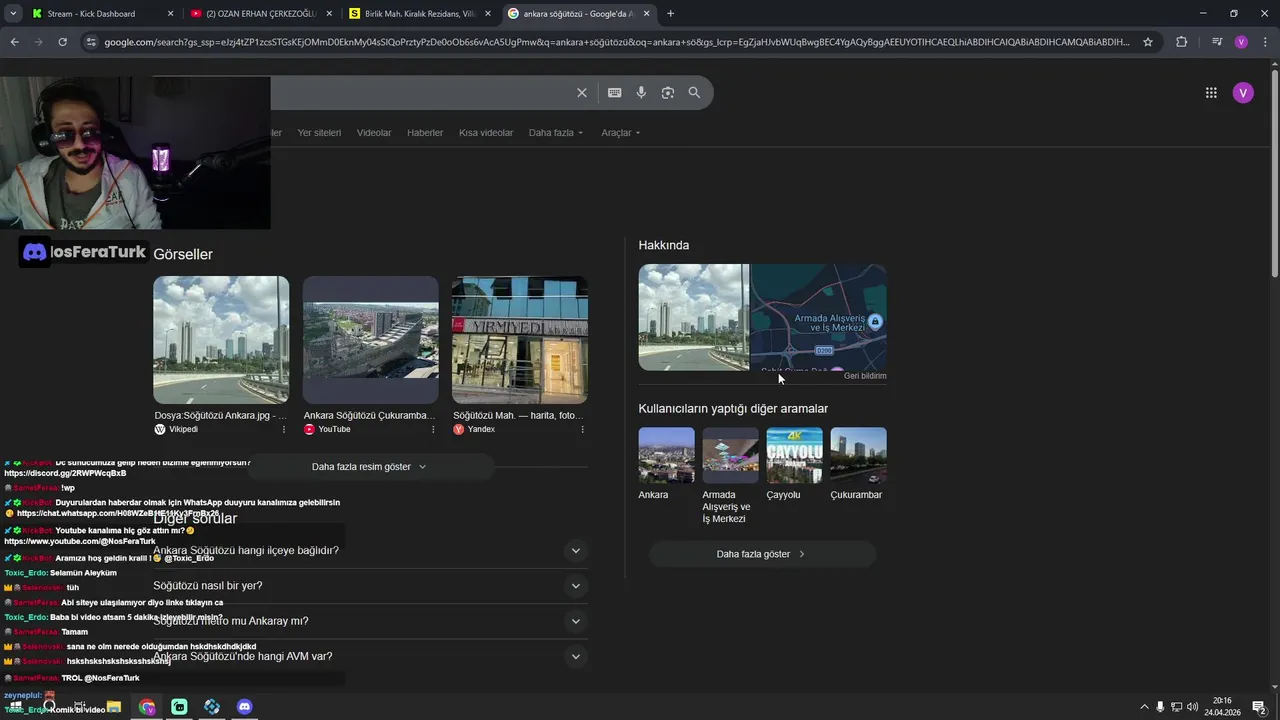Open Discord from the taskbar
The width and height of the screenshot is (1280, 720).
pos(245,707)
